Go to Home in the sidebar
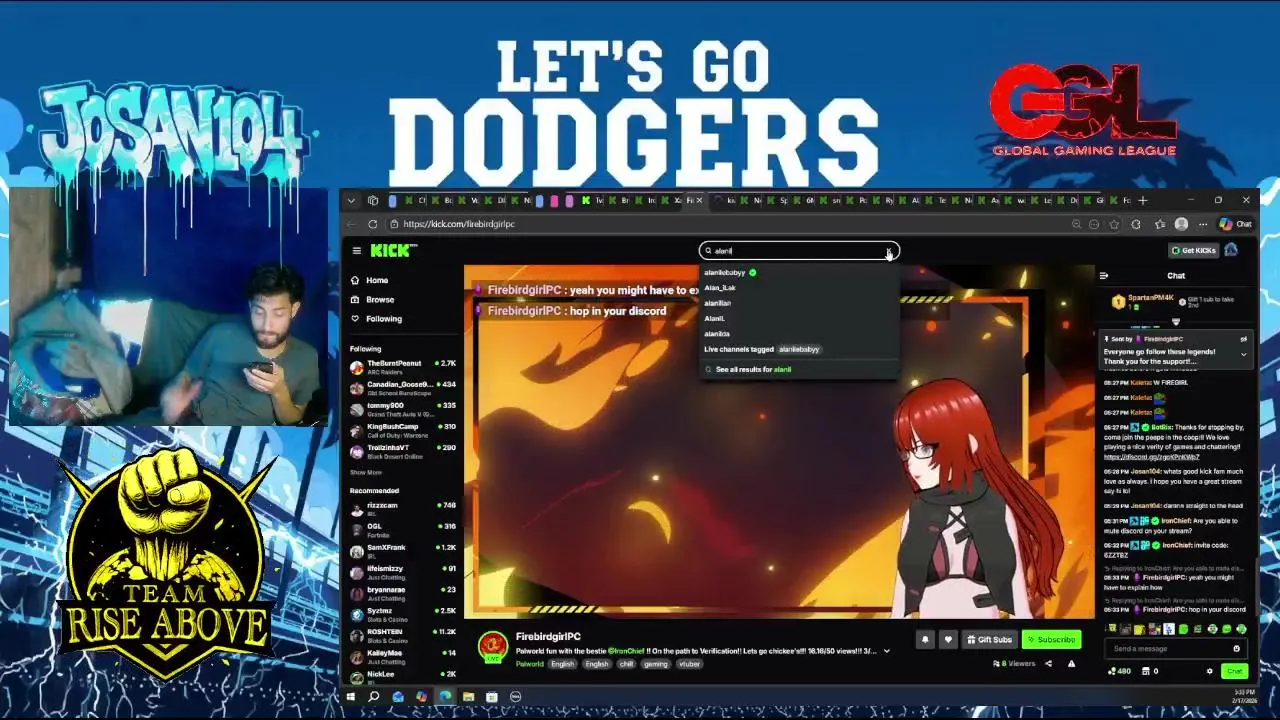 click(369, 280)
